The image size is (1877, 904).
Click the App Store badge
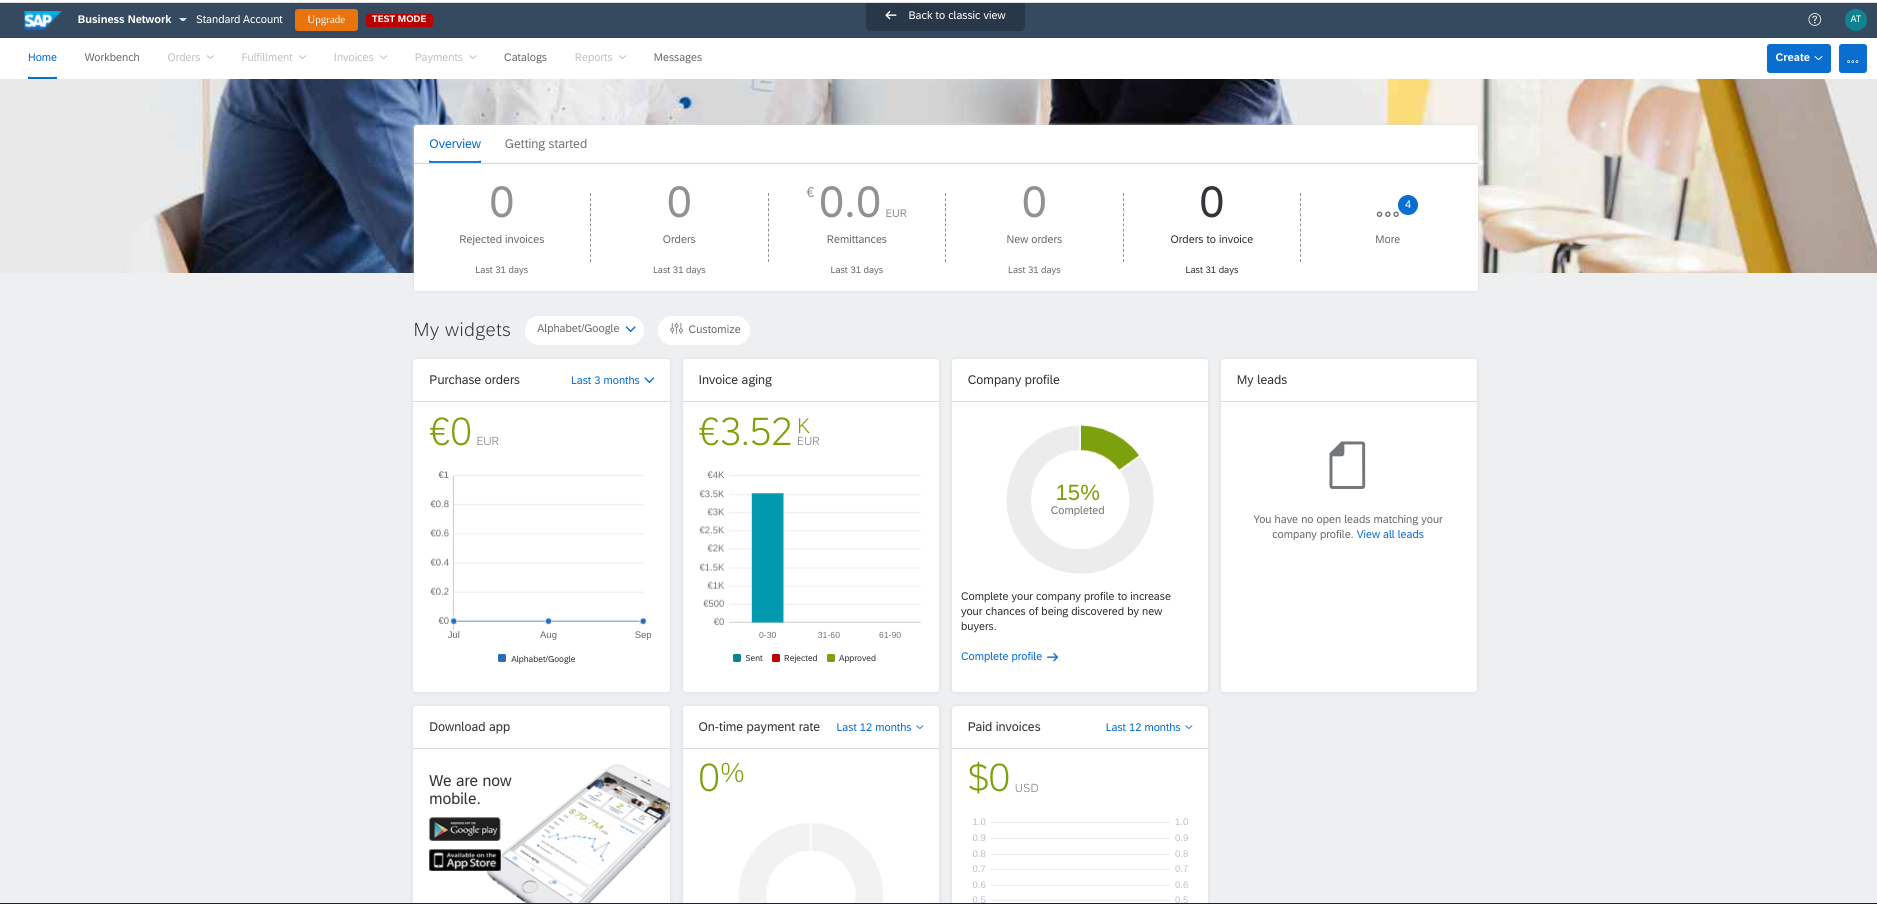465,860
